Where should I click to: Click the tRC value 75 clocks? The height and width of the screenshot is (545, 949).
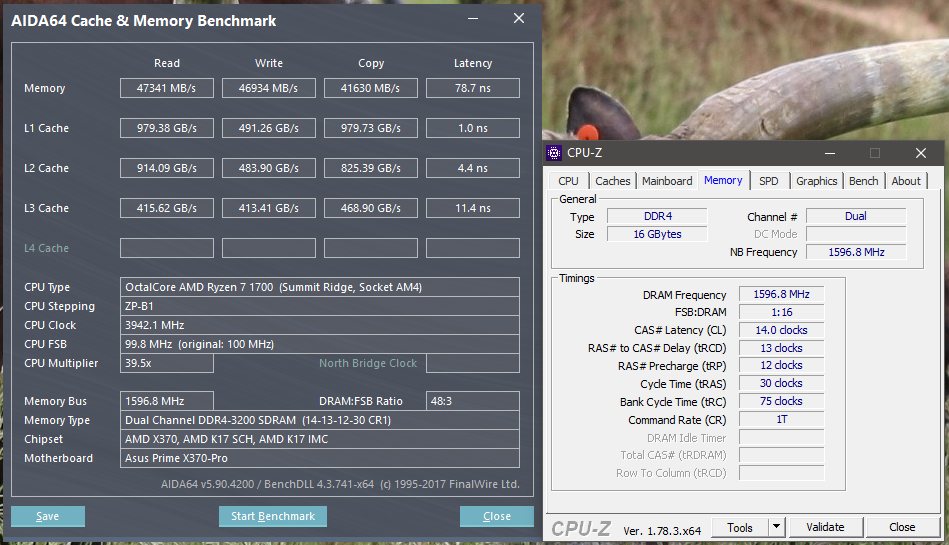[781, 401]
